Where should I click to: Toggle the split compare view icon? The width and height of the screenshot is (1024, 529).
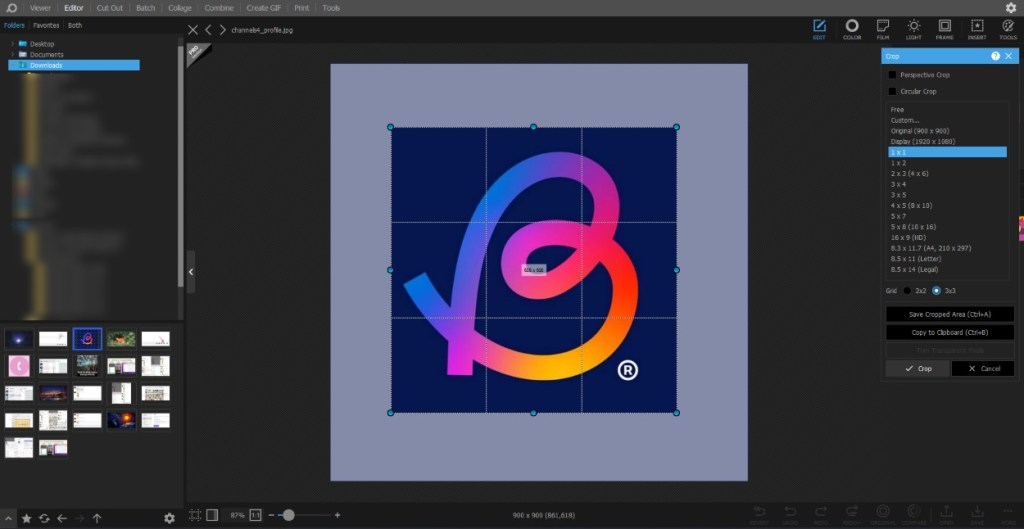tap(212, 515)
